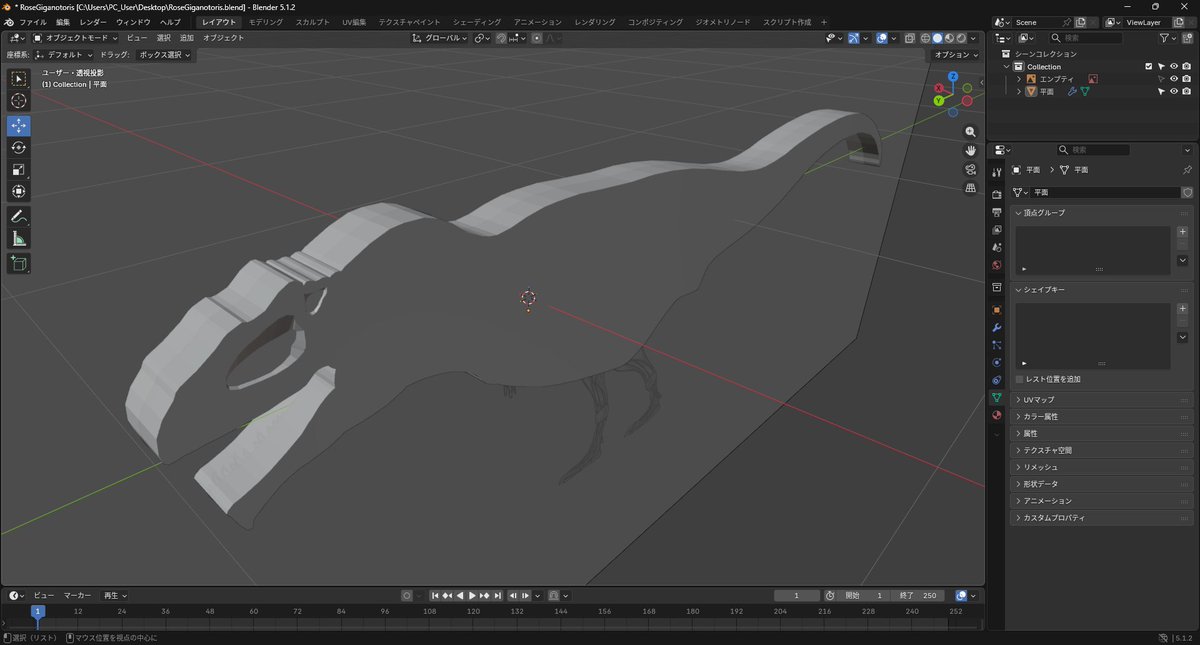Hide the 平面 object in the outliner
Screen dimensions: 1200x645
(1174, 91)
